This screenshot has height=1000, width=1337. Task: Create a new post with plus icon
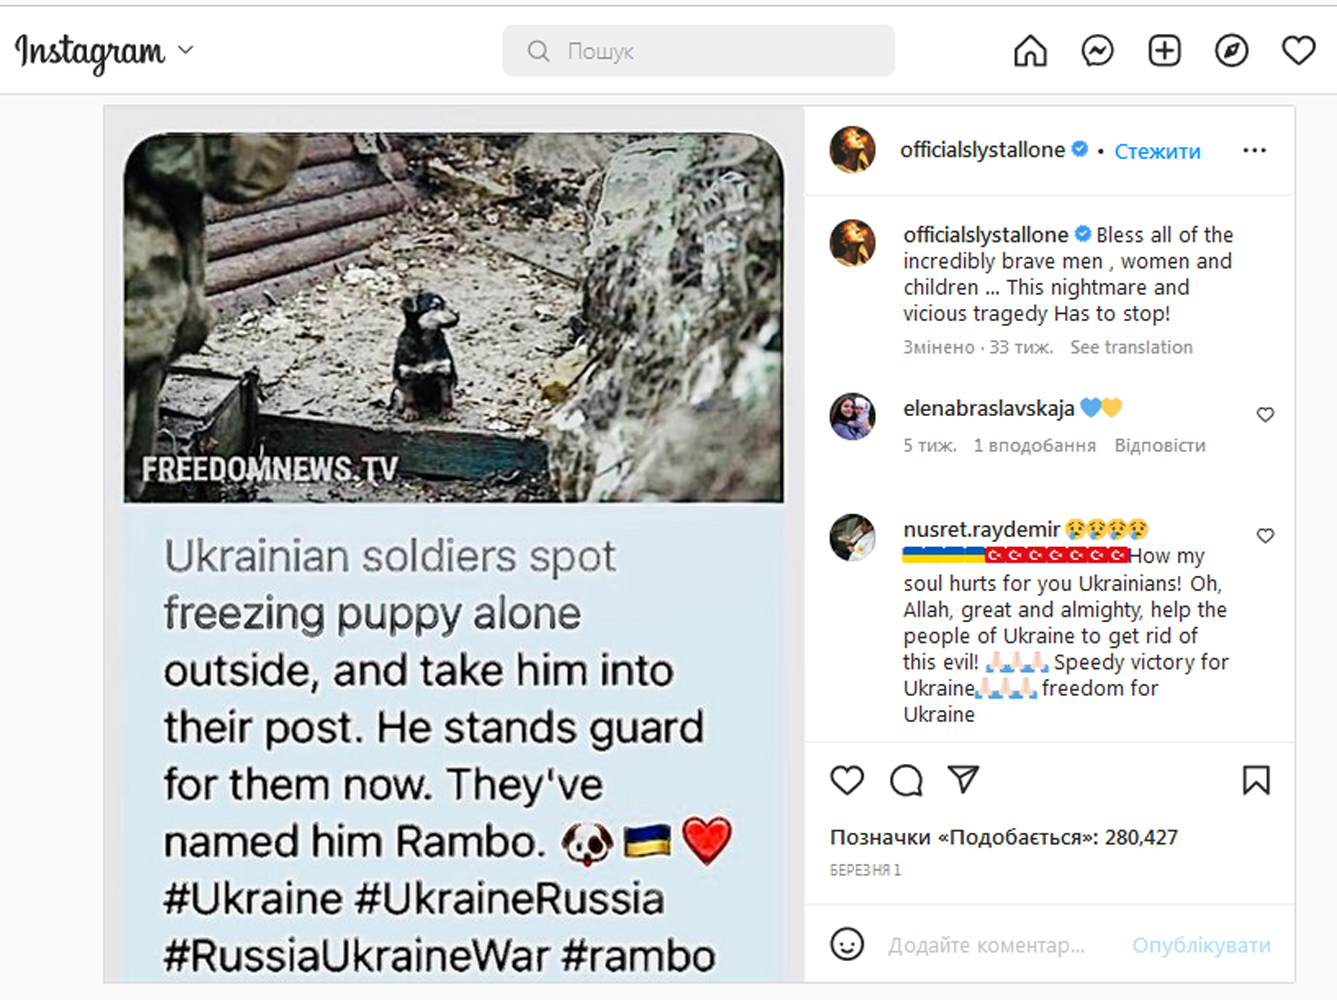[x=1164, y=51]
